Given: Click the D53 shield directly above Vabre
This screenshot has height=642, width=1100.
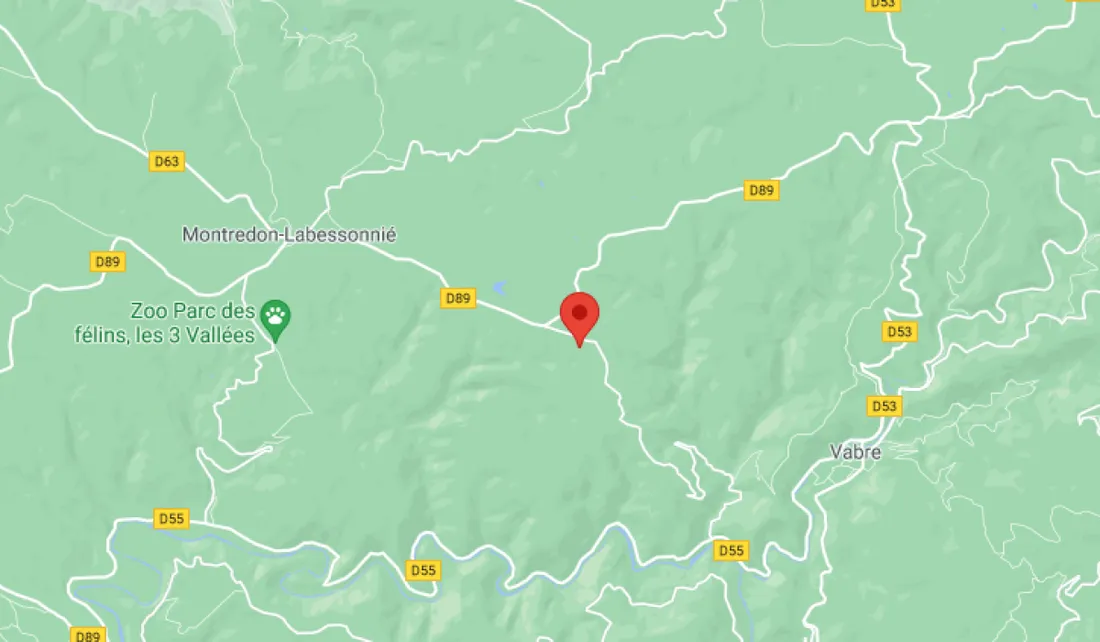Looking at the screenshot, I should point(884,406).
